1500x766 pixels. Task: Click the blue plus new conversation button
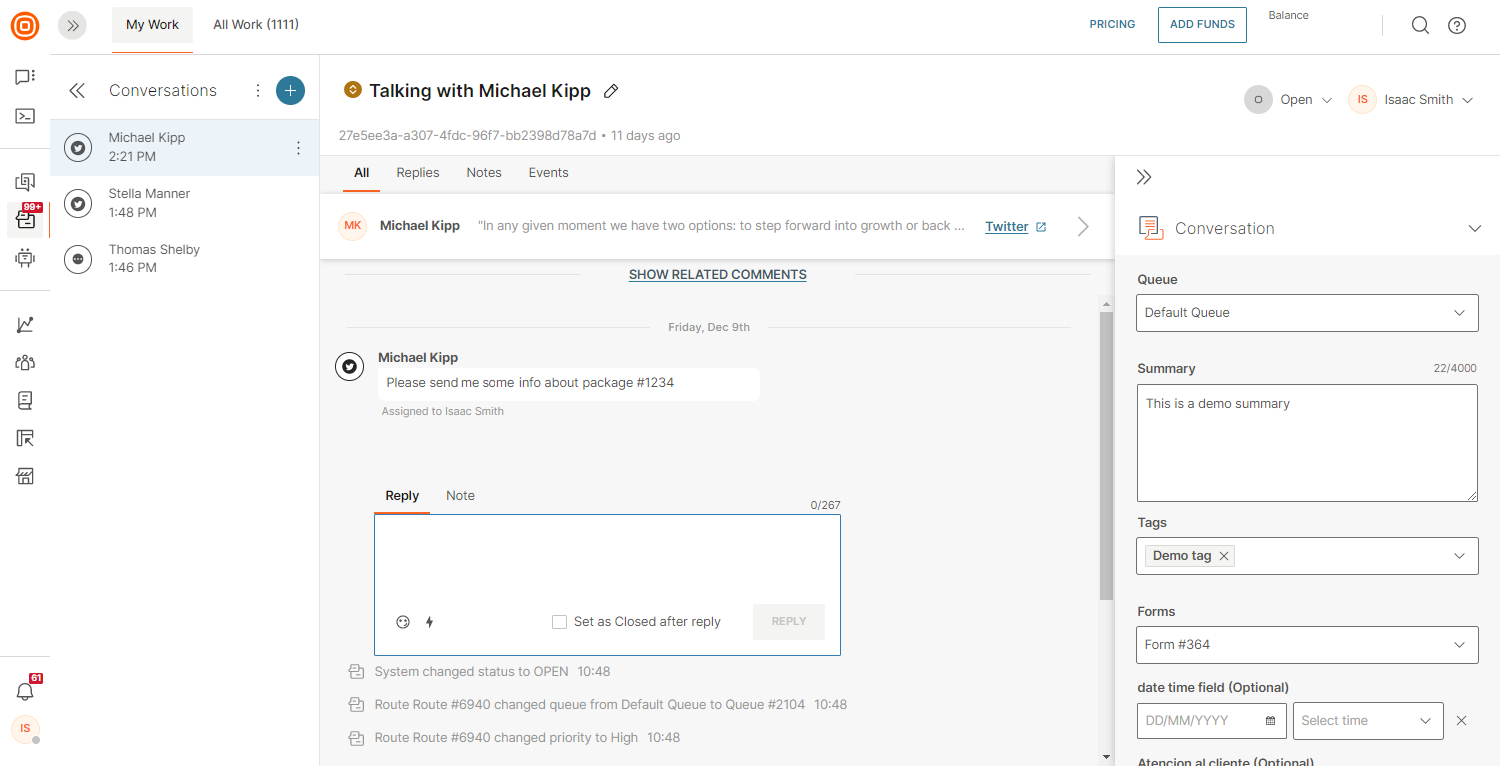(290, 90)
